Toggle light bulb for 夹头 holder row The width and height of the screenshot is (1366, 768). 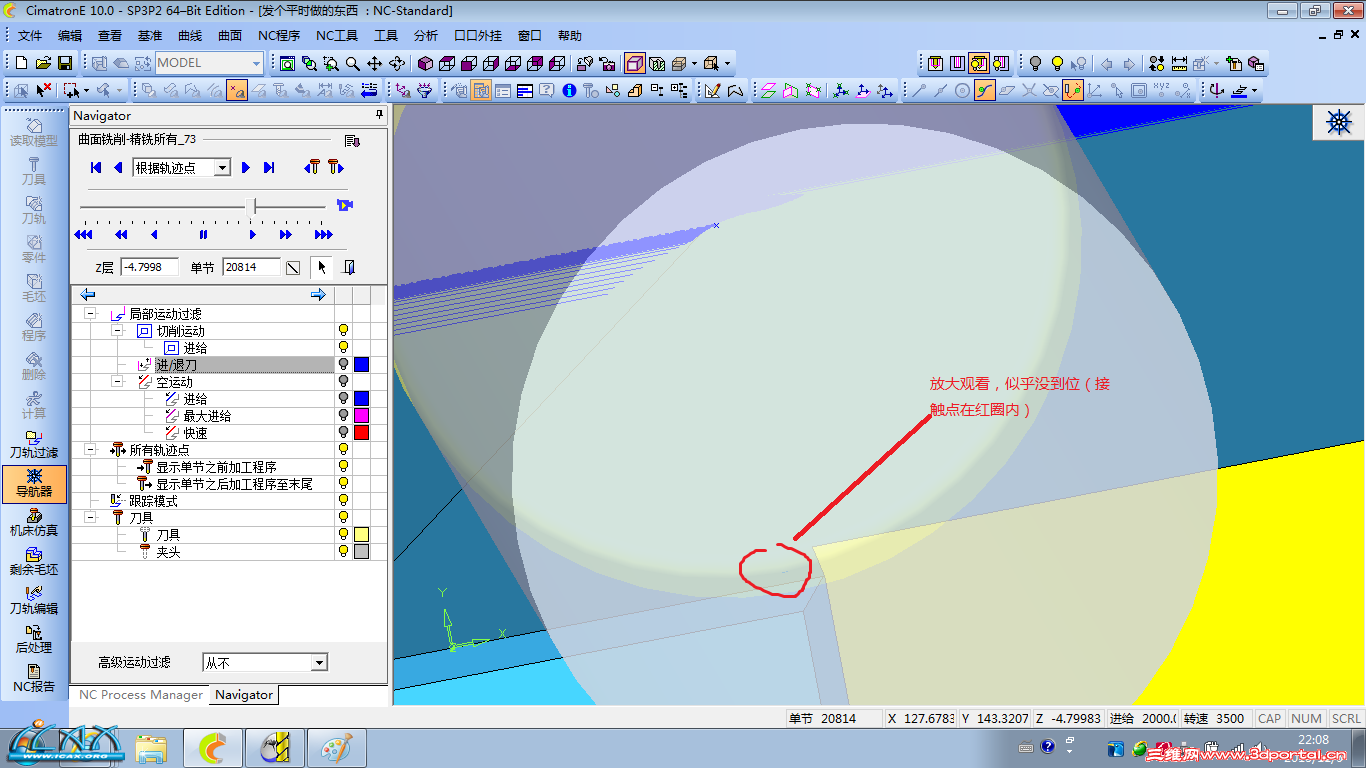[343, 551]
